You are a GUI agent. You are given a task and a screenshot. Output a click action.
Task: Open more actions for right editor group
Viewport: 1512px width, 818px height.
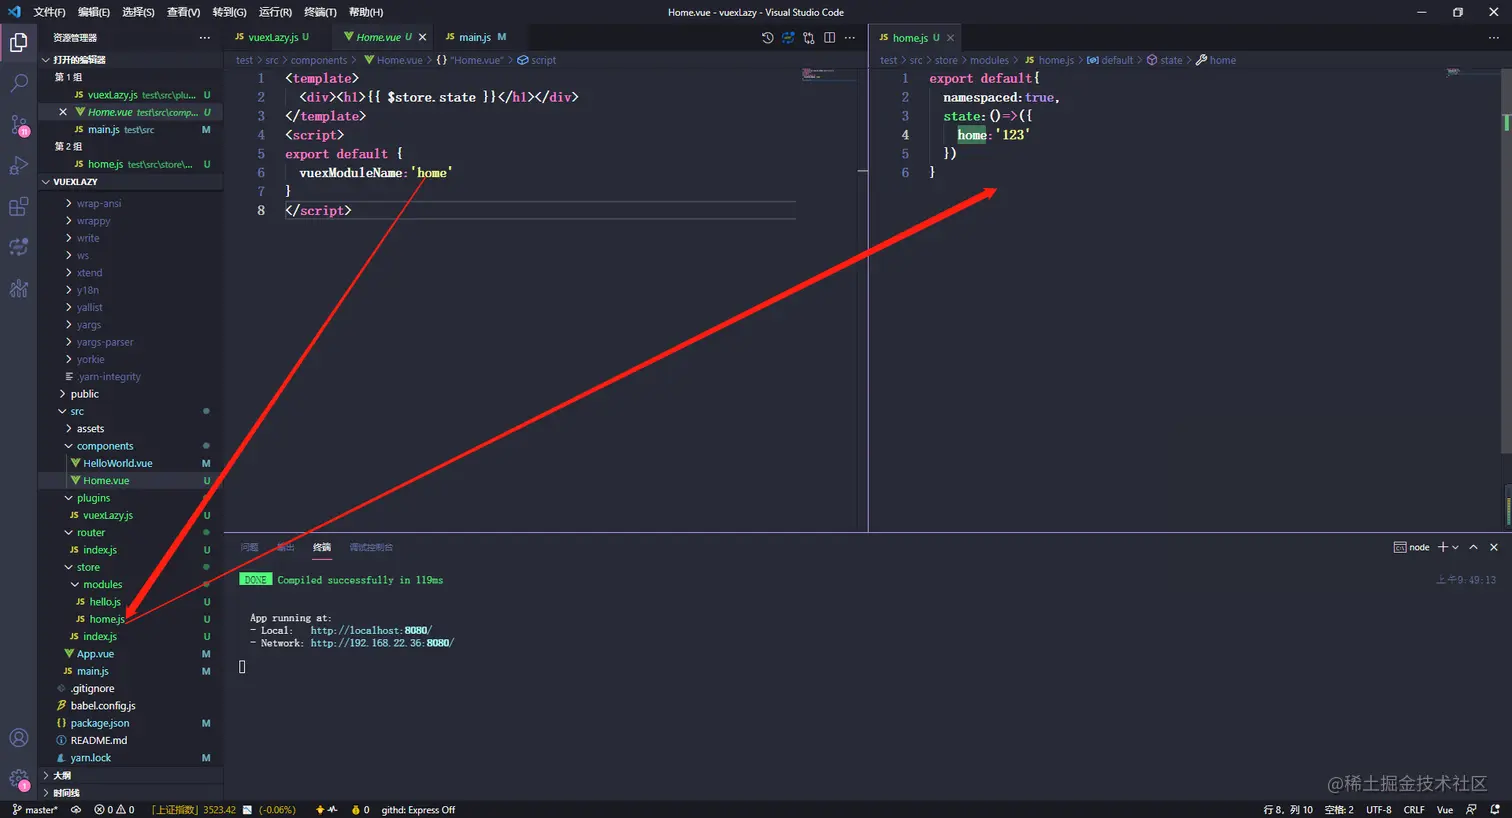(x=1494, y=38)
